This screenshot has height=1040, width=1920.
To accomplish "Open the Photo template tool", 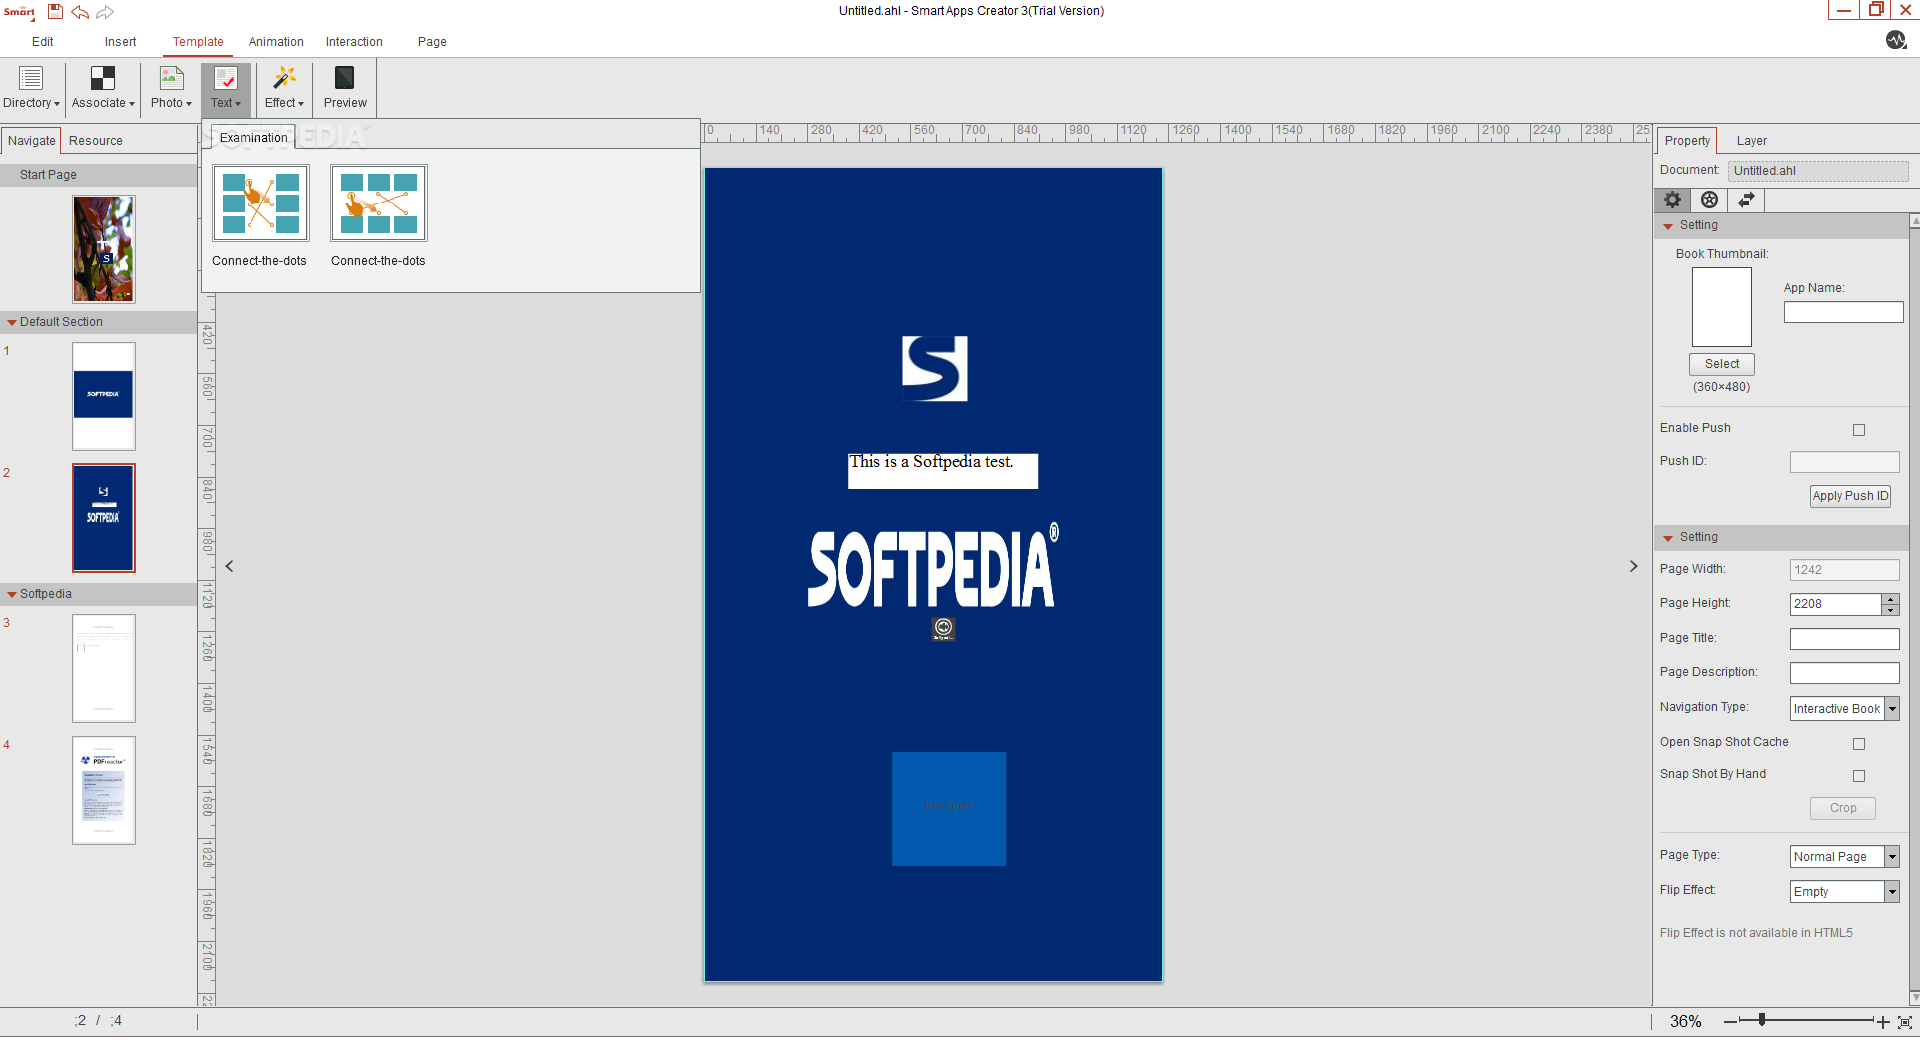I will [x=171, y=88].
